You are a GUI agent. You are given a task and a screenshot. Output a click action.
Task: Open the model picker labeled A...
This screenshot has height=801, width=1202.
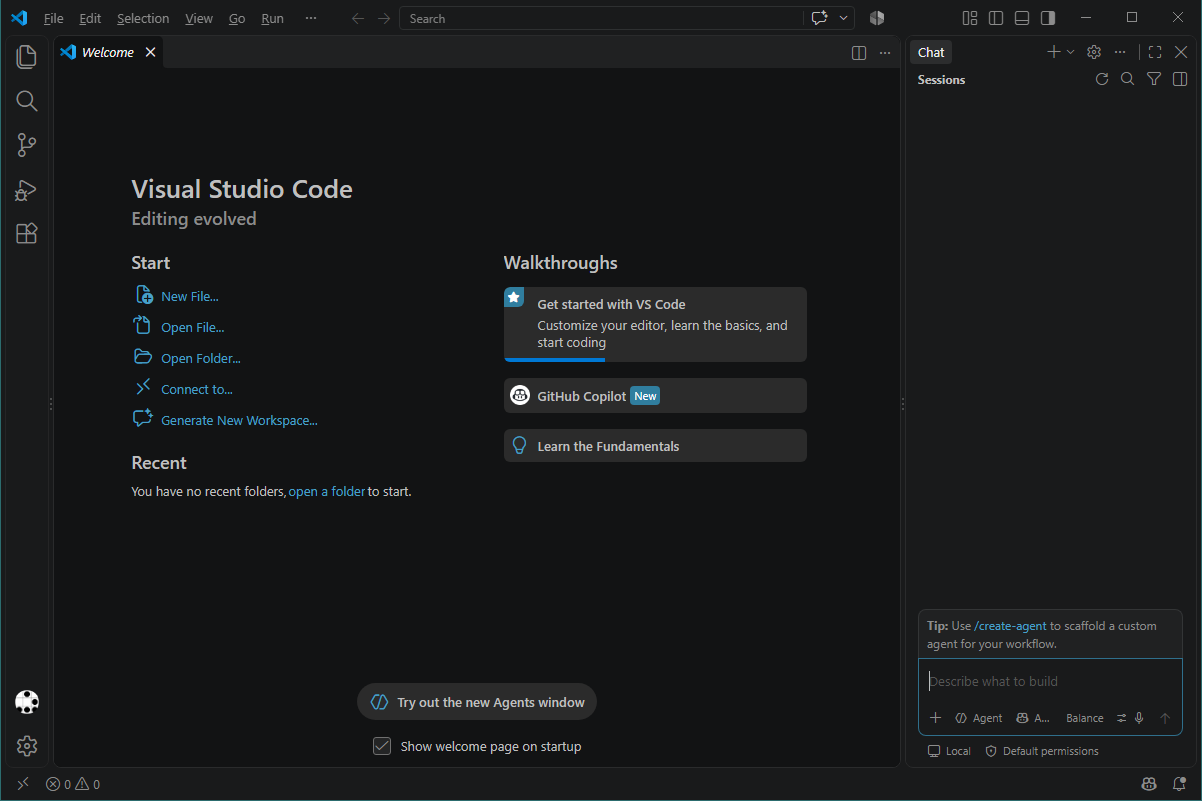(1033, 718)
